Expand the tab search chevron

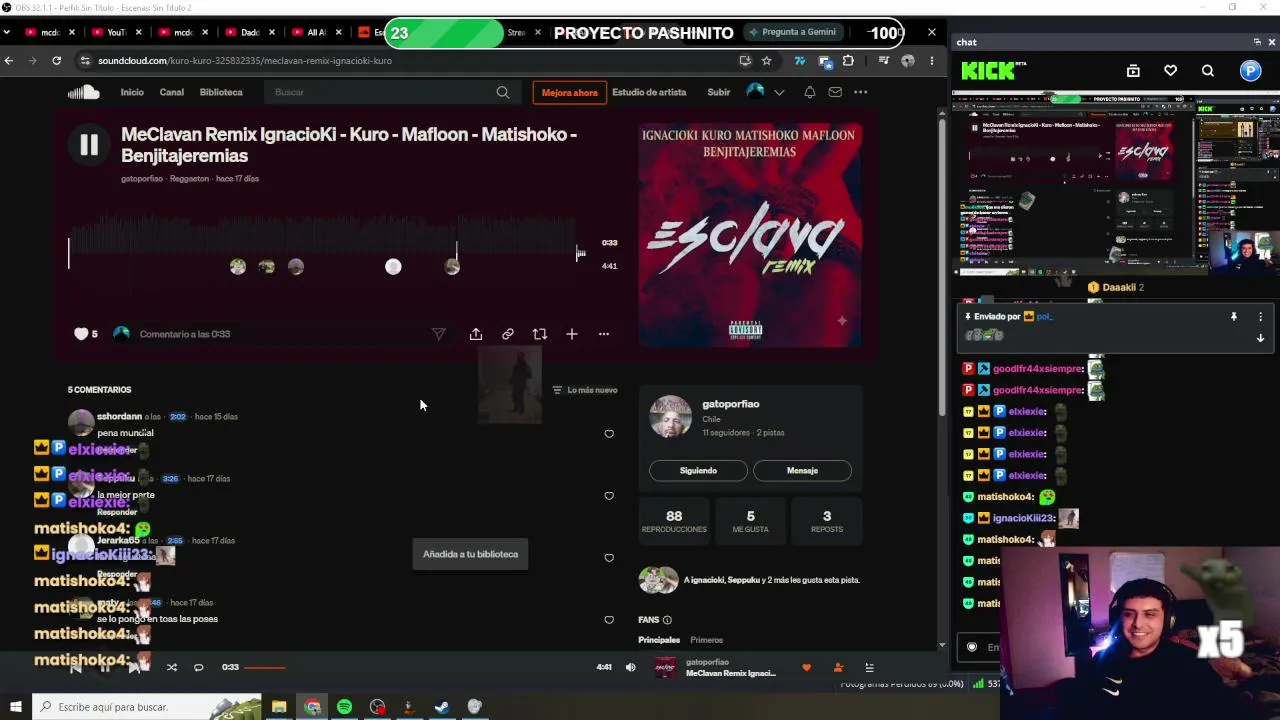coord(7,32)
